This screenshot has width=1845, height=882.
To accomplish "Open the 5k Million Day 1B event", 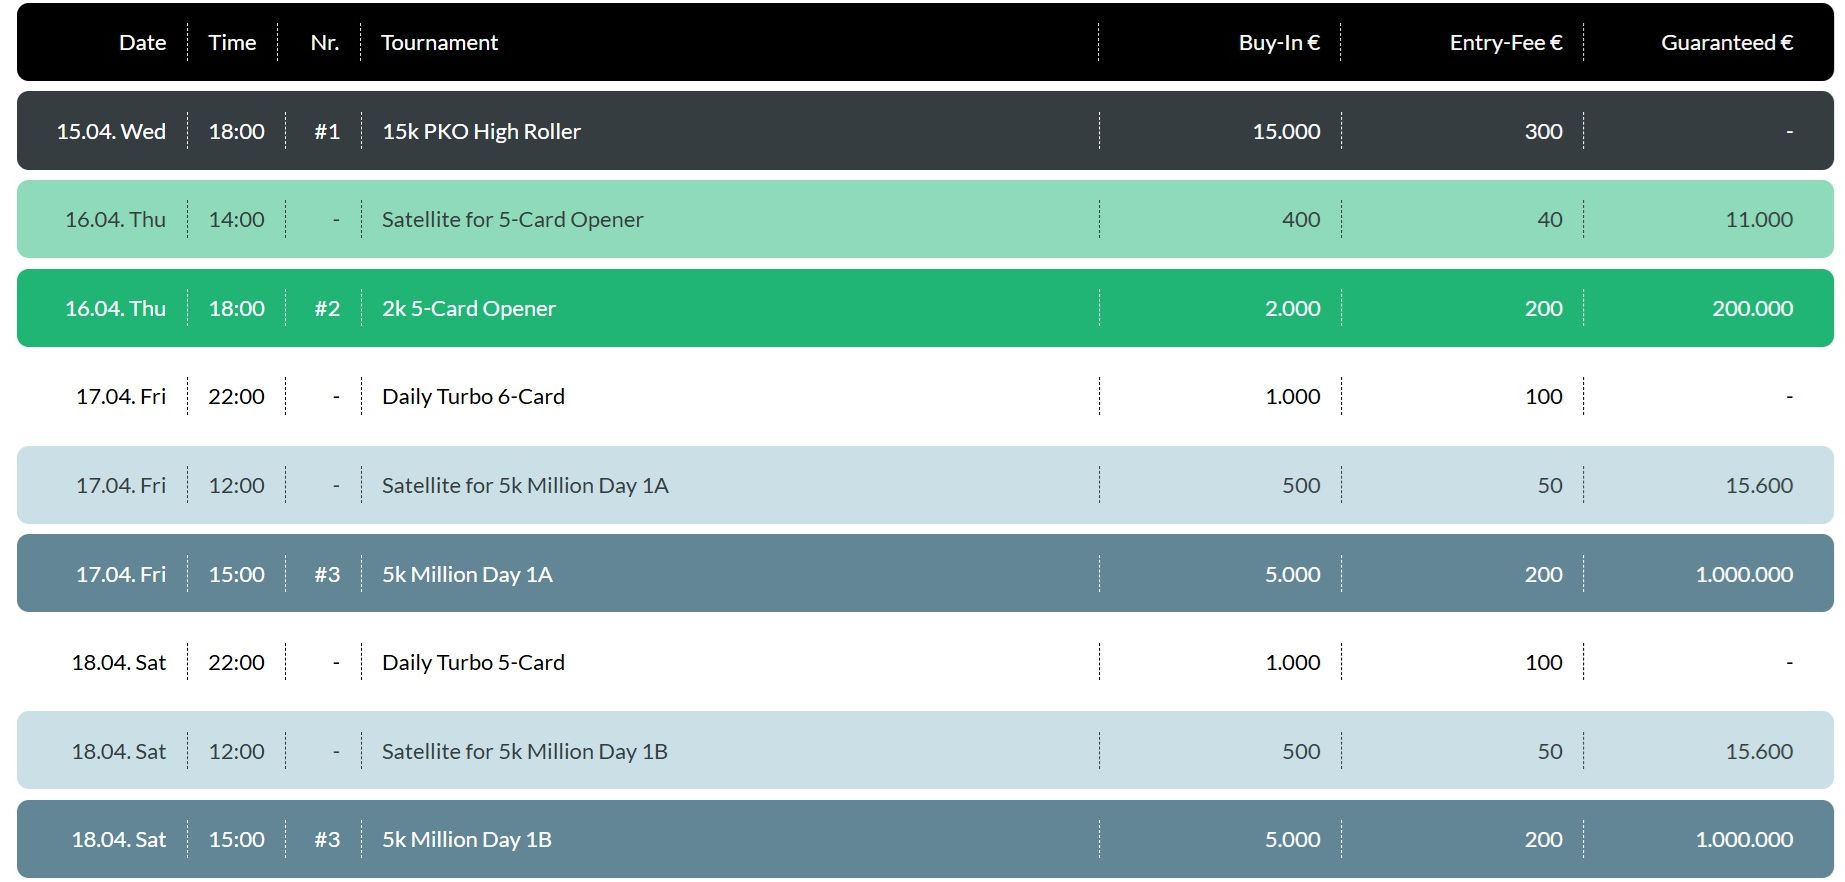I will click(466, 840).
